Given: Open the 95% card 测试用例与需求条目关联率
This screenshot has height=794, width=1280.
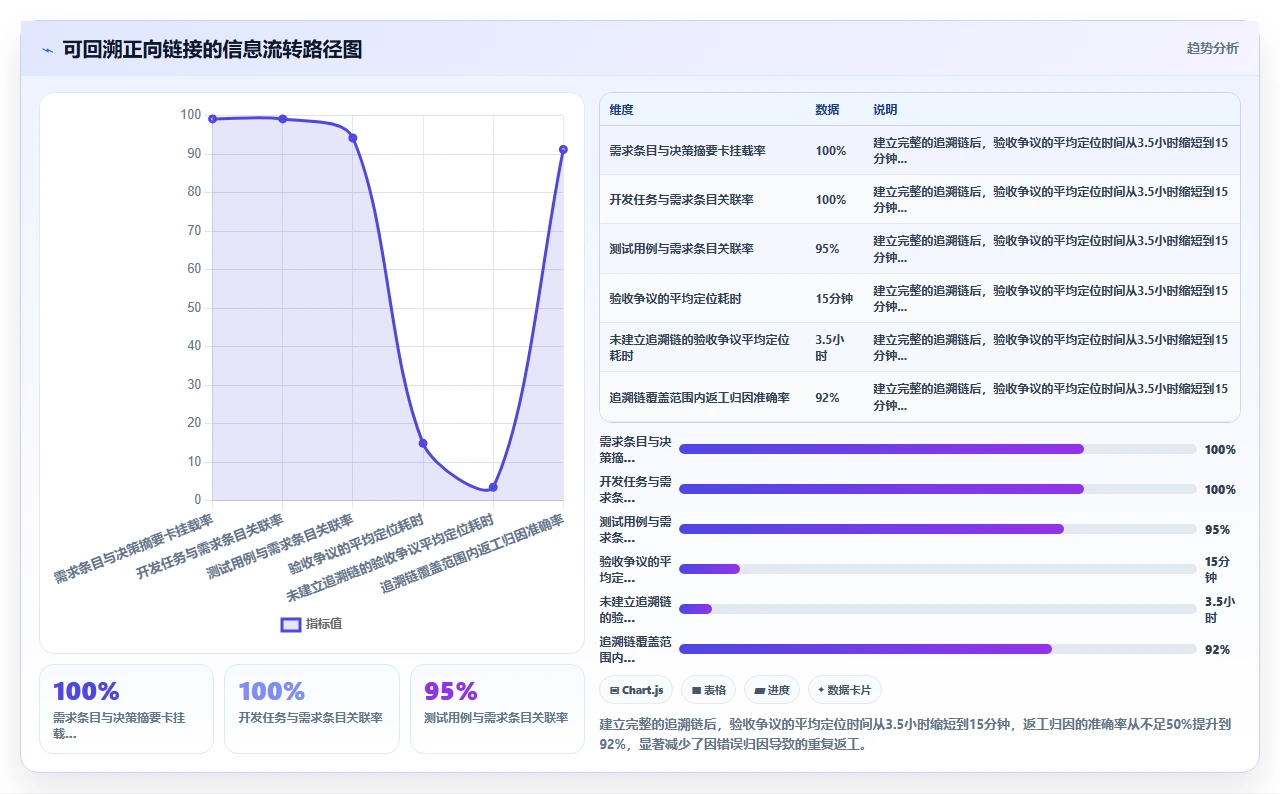Looking at the screenshot, I should pyautogui.click(x=497, y=709).
